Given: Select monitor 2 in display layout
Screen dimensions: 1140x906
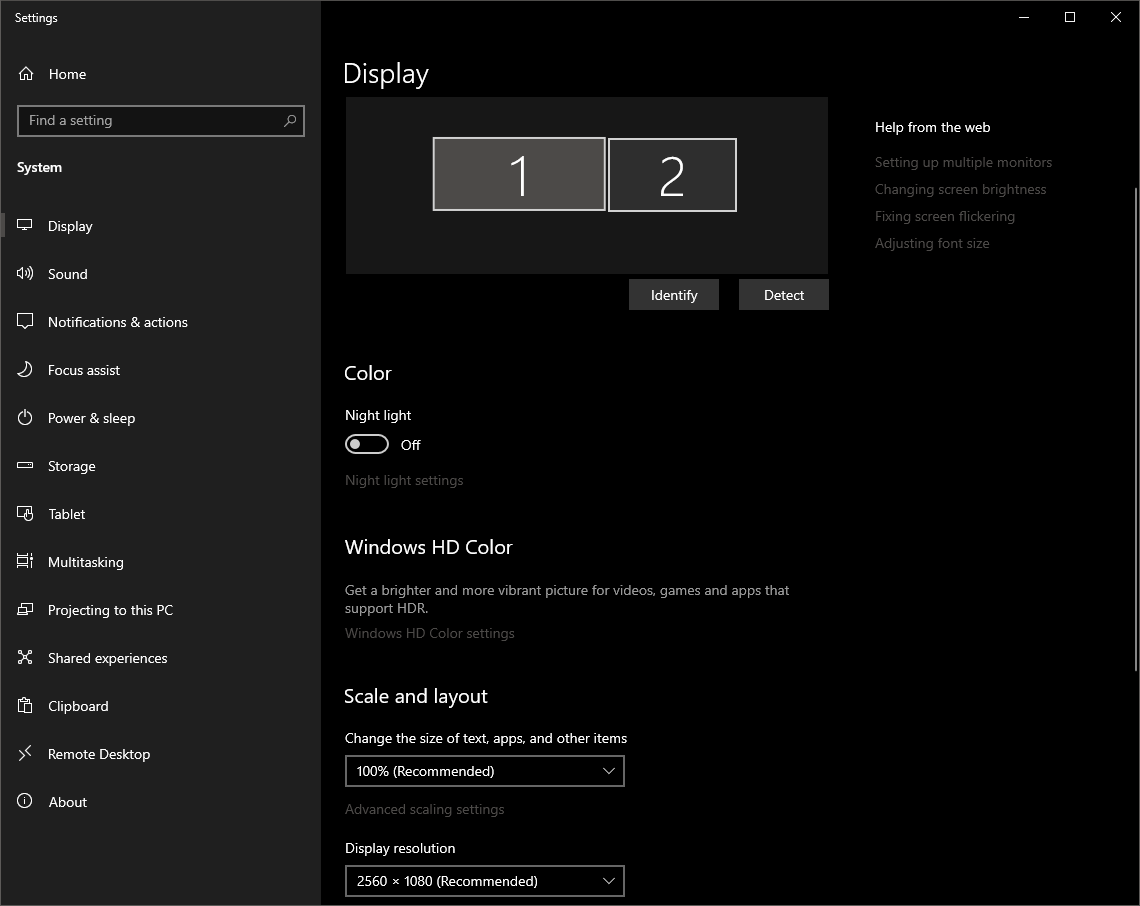Looking at the screenshot, I should tap(672, 175).
